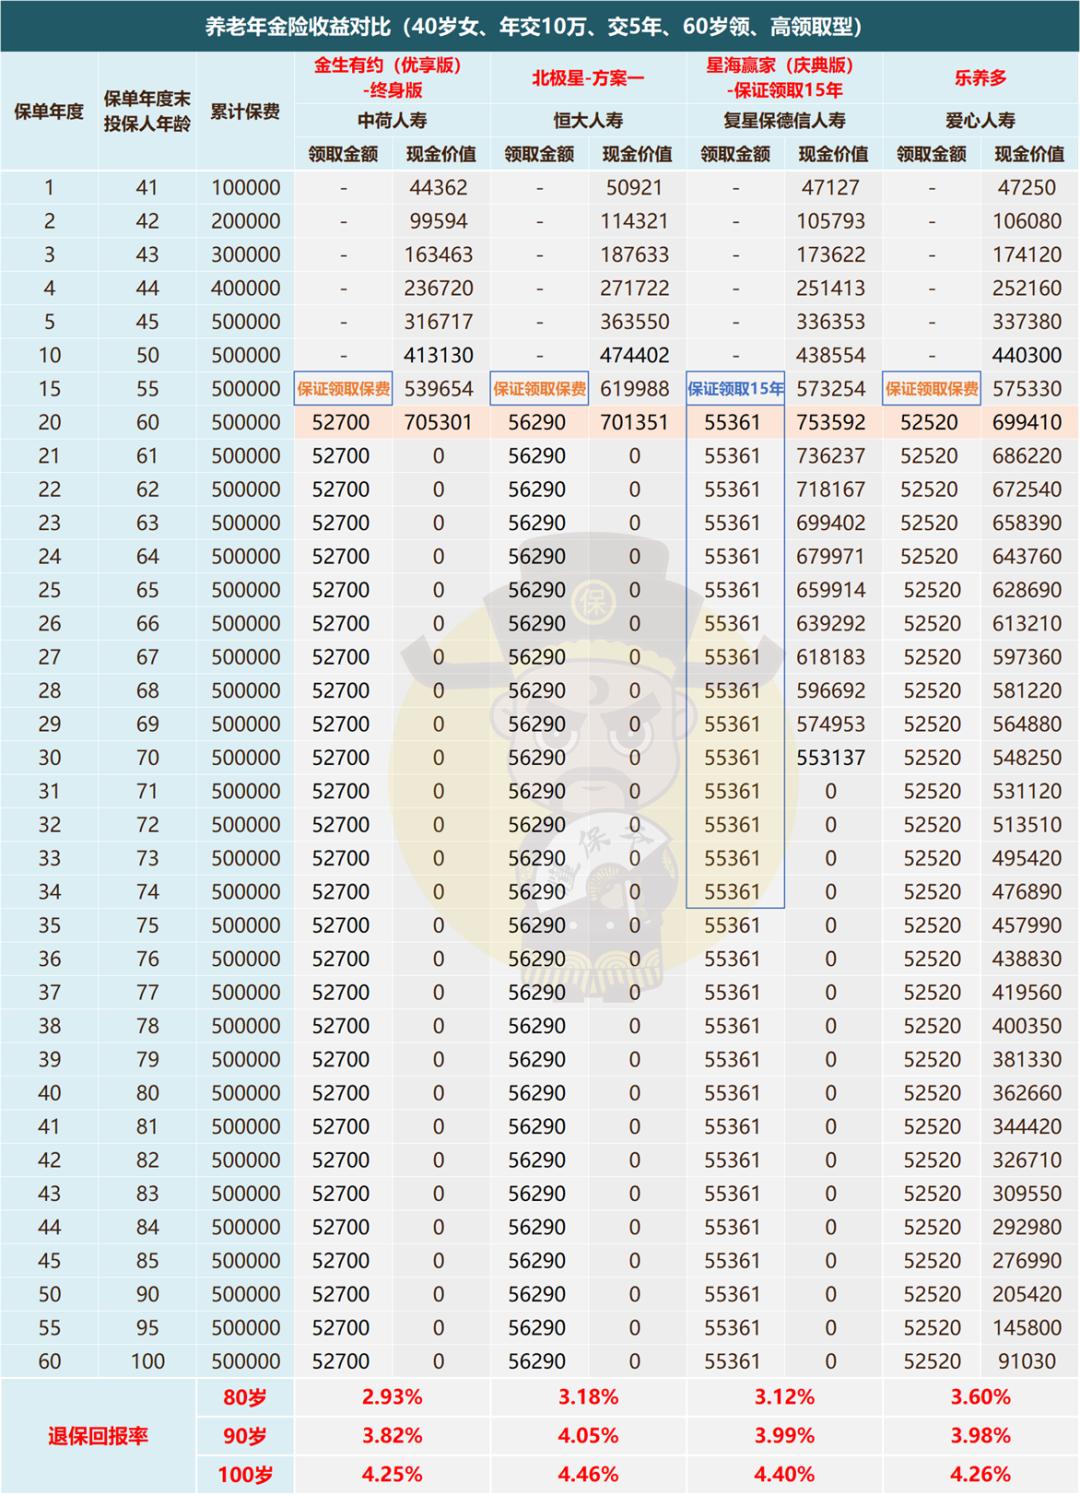Viewport: 1080px width, 1495px height.
Task: Click the 保证领取15年 label
Action: [735, 389]
